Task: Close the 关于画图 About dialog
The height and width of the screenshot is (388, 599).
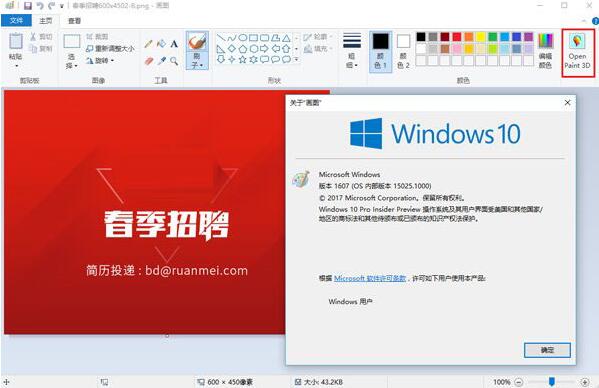Action: tap(567, 102)
